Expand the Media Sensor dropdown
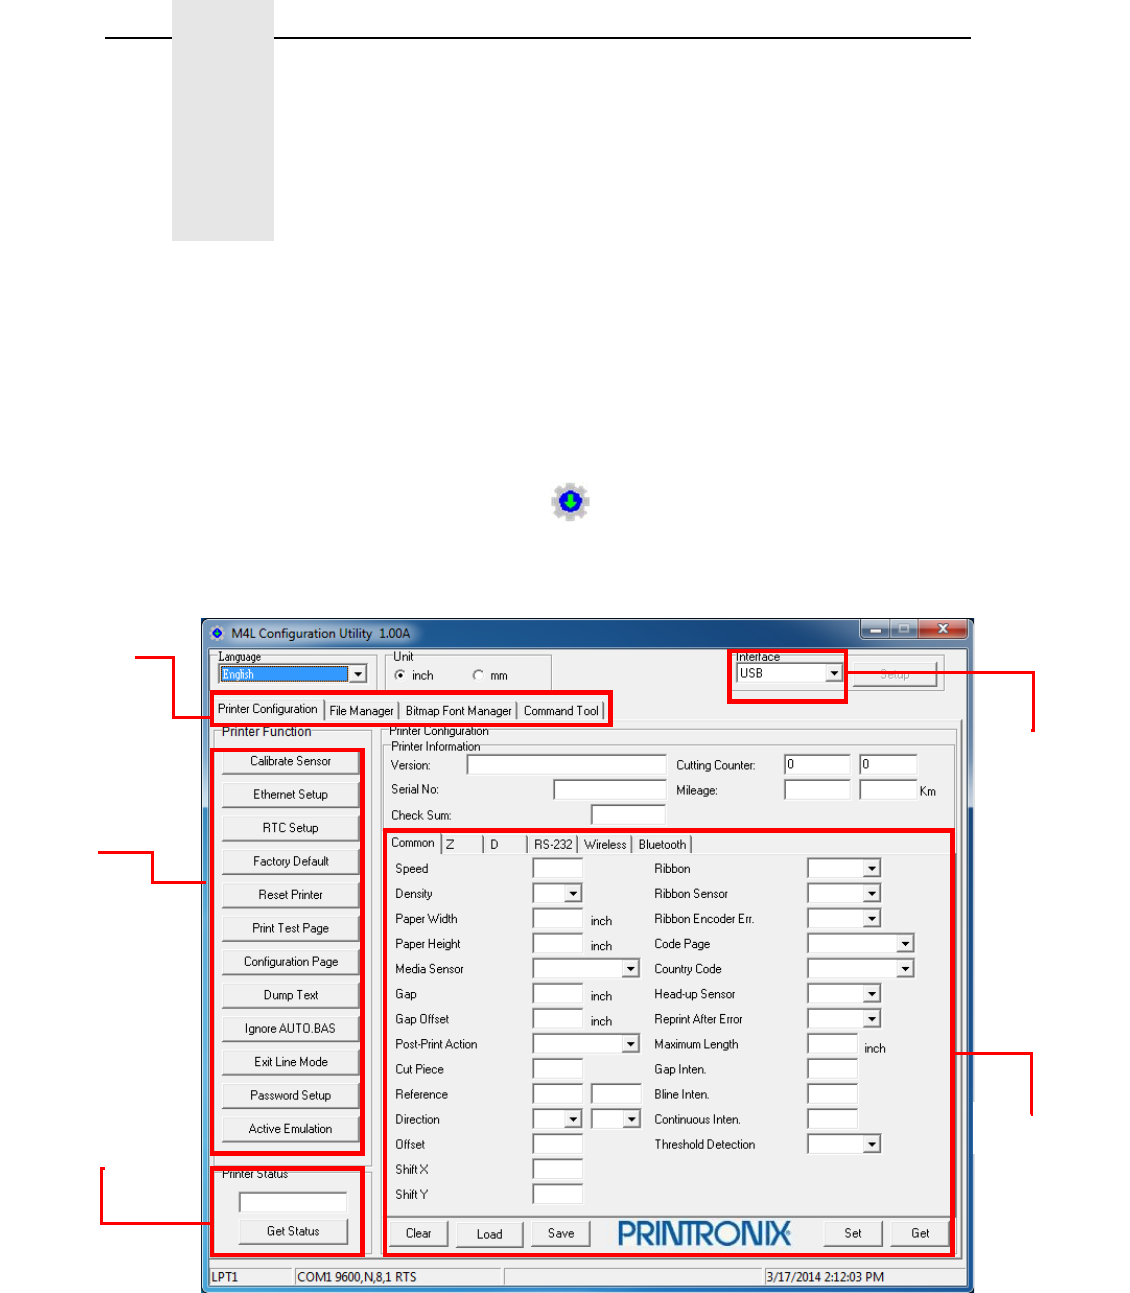 [630, 969]
